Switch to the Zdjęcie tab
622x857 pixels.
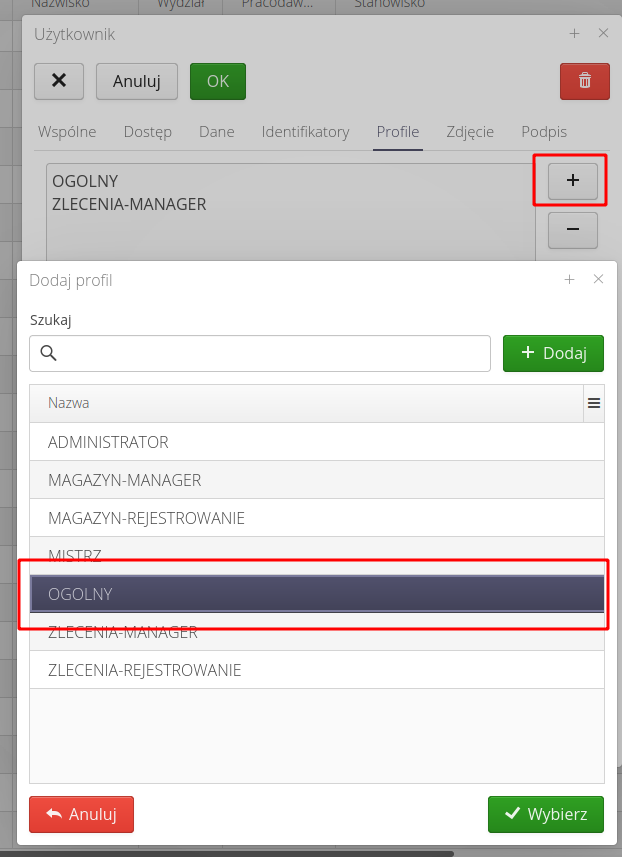click(470, 131)
